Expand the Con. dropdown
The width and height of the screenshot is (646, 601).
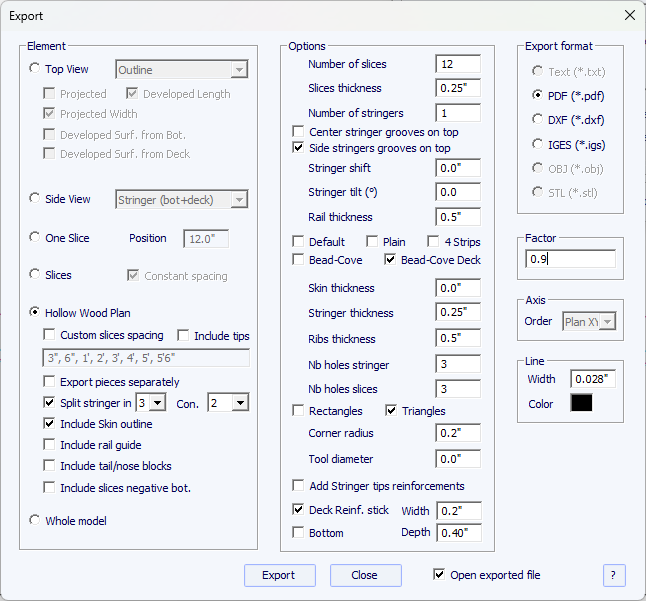(x=240, y=403)
